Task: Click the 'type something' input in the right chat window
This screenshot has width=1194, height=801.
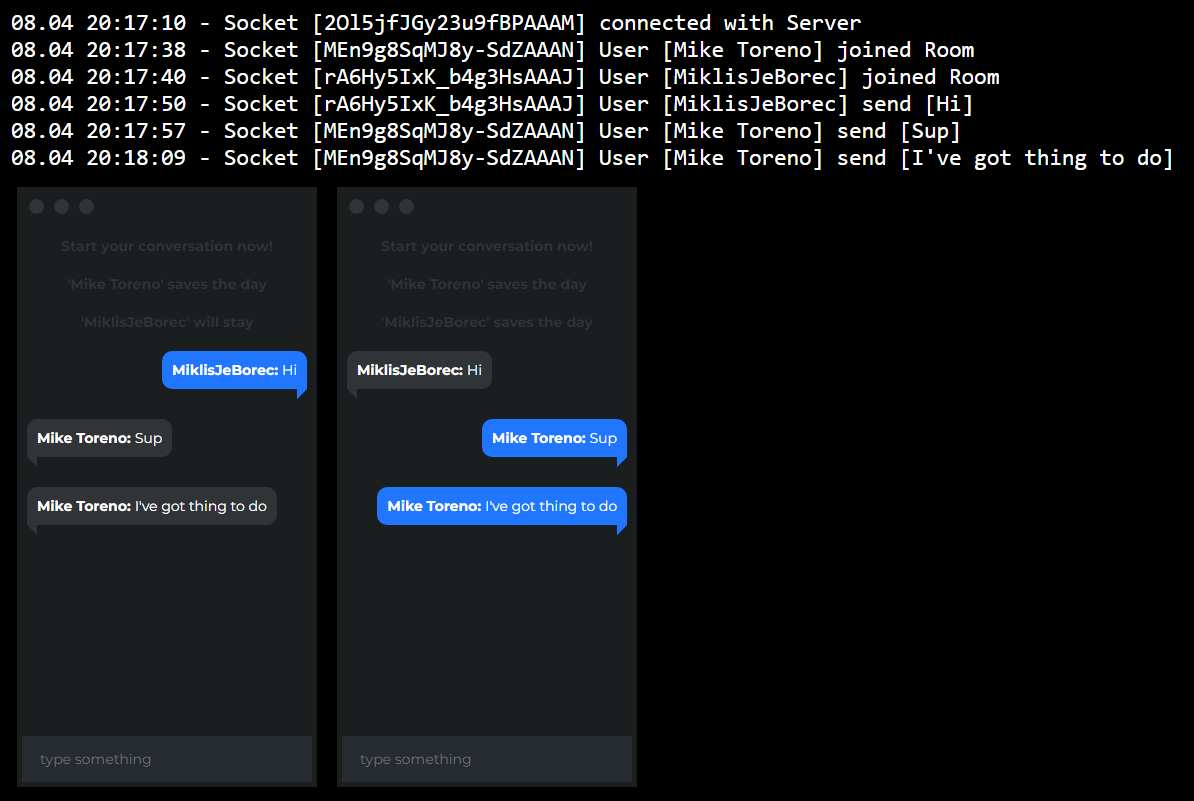Action: click(x=487, y=758)
